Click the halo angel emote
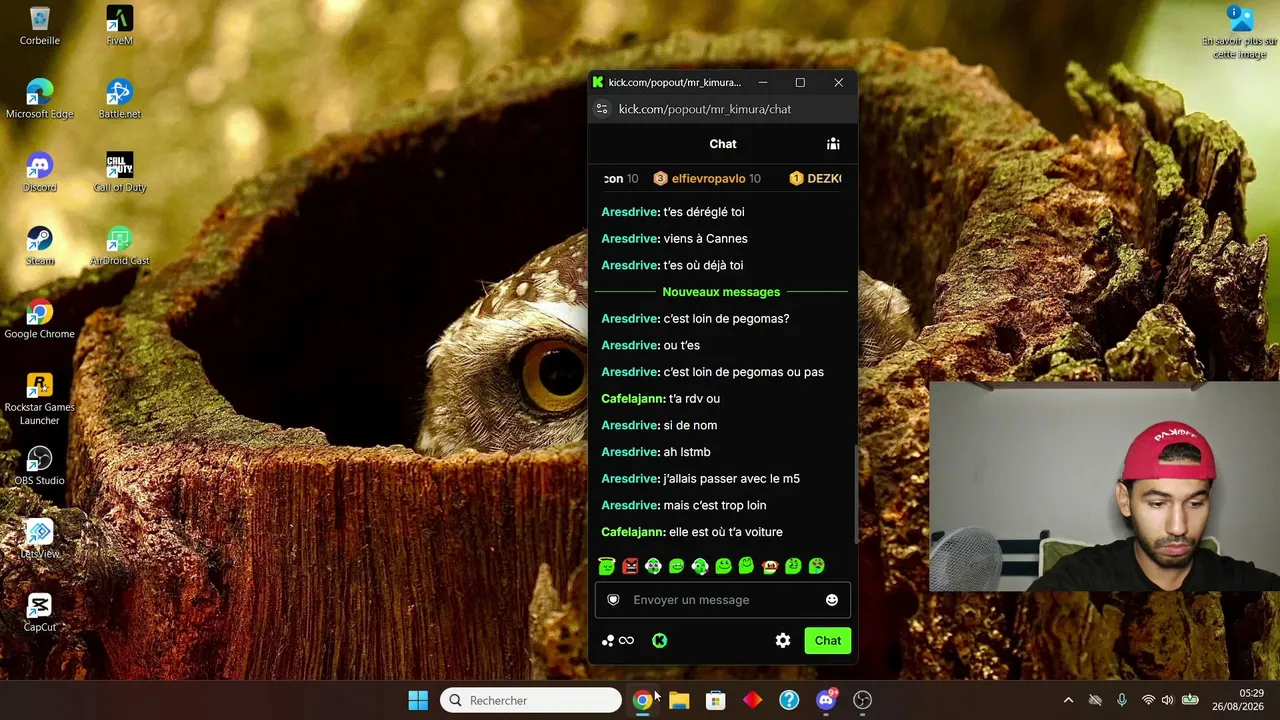 [x=606, y=566]
